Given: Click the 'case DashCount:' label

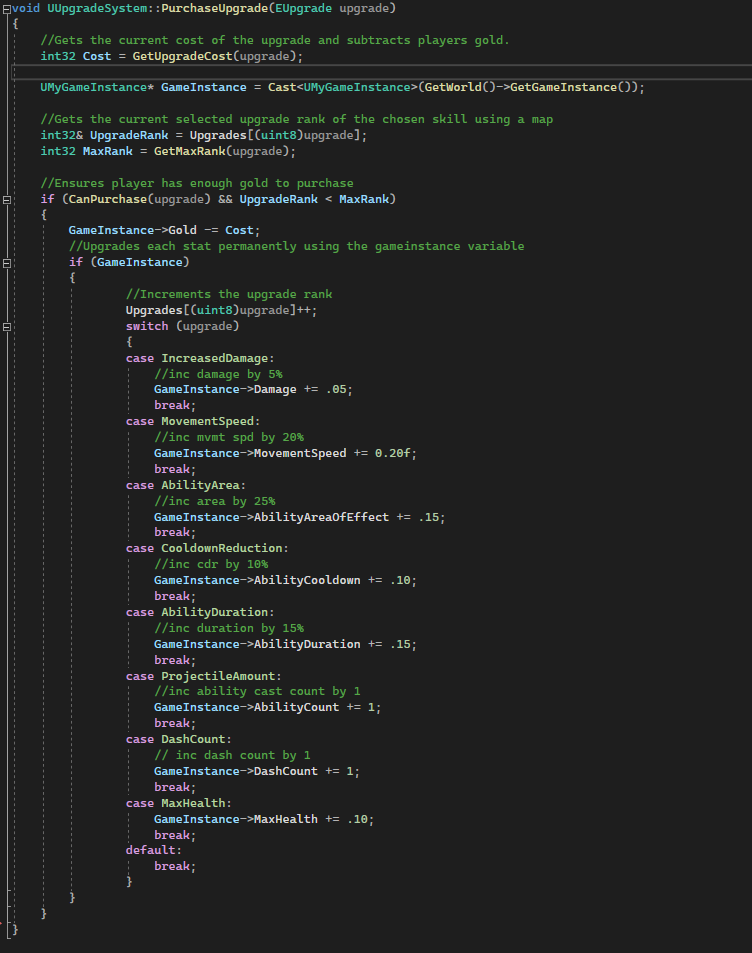Looking at the screenshot, I should [x=179, y=739].
